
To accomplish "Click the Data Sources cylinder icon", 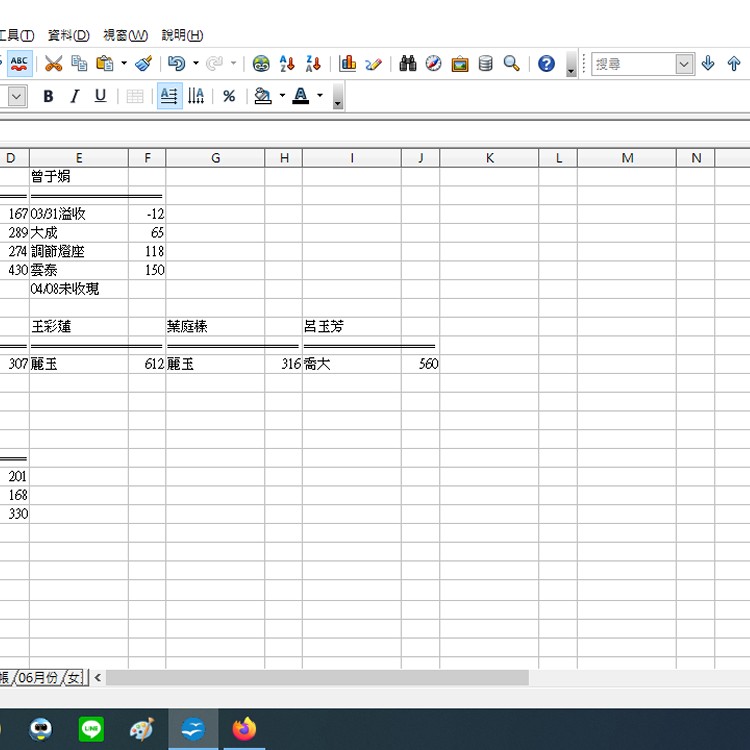I will (486, 64).
